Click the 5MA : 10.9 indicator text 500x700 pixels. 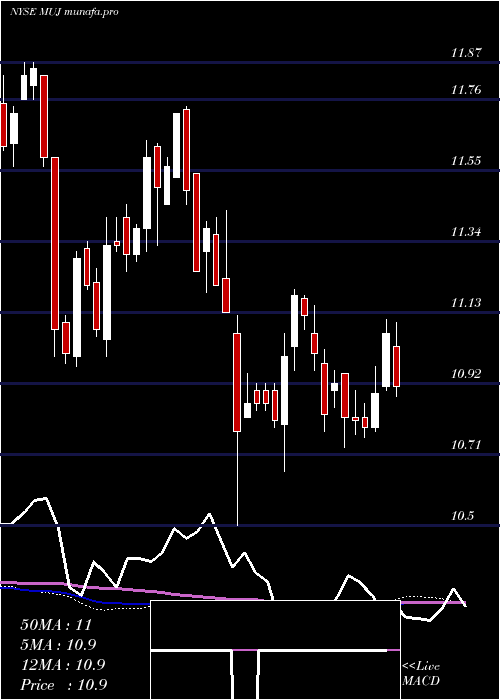pos(58,645)
